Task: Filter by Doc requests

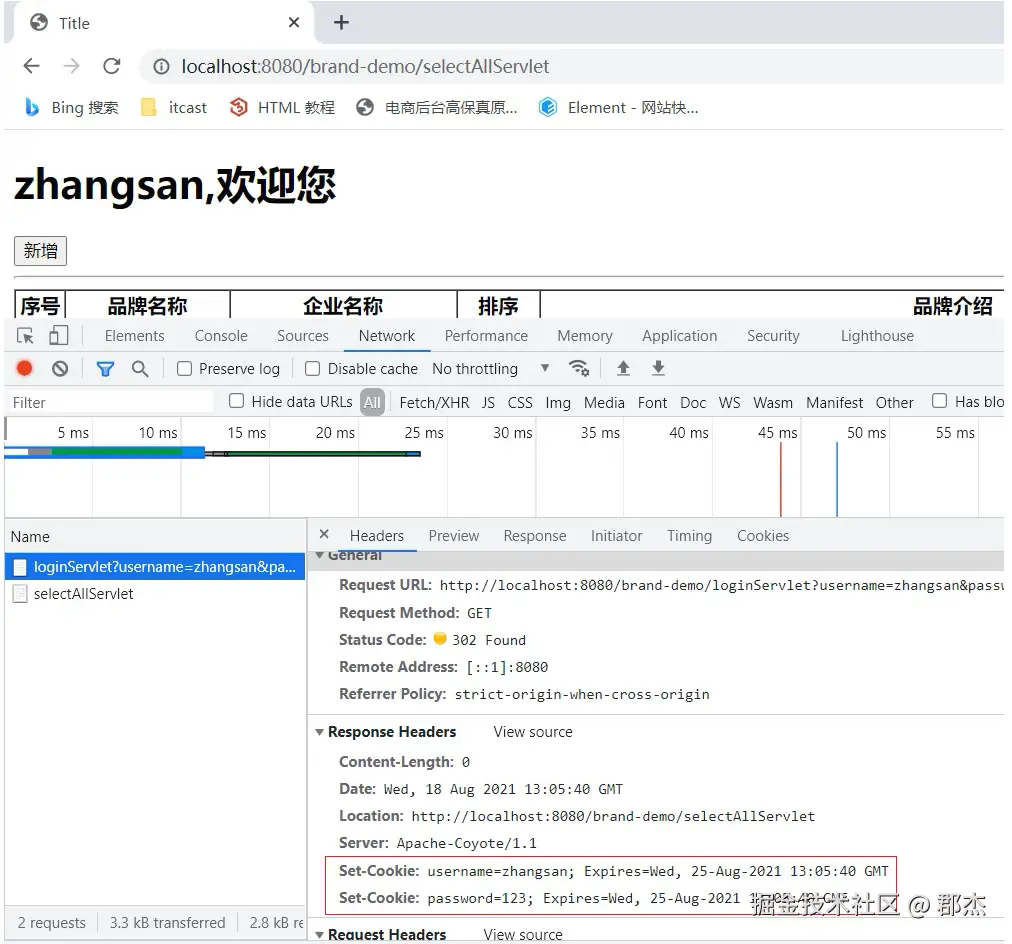Action: [x=693, y=403]
